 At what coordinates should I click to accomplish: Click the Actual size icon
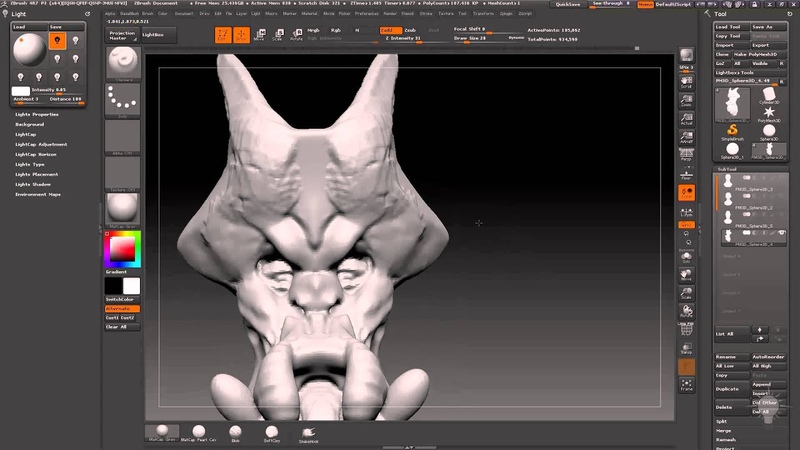[x=686, y=119]
